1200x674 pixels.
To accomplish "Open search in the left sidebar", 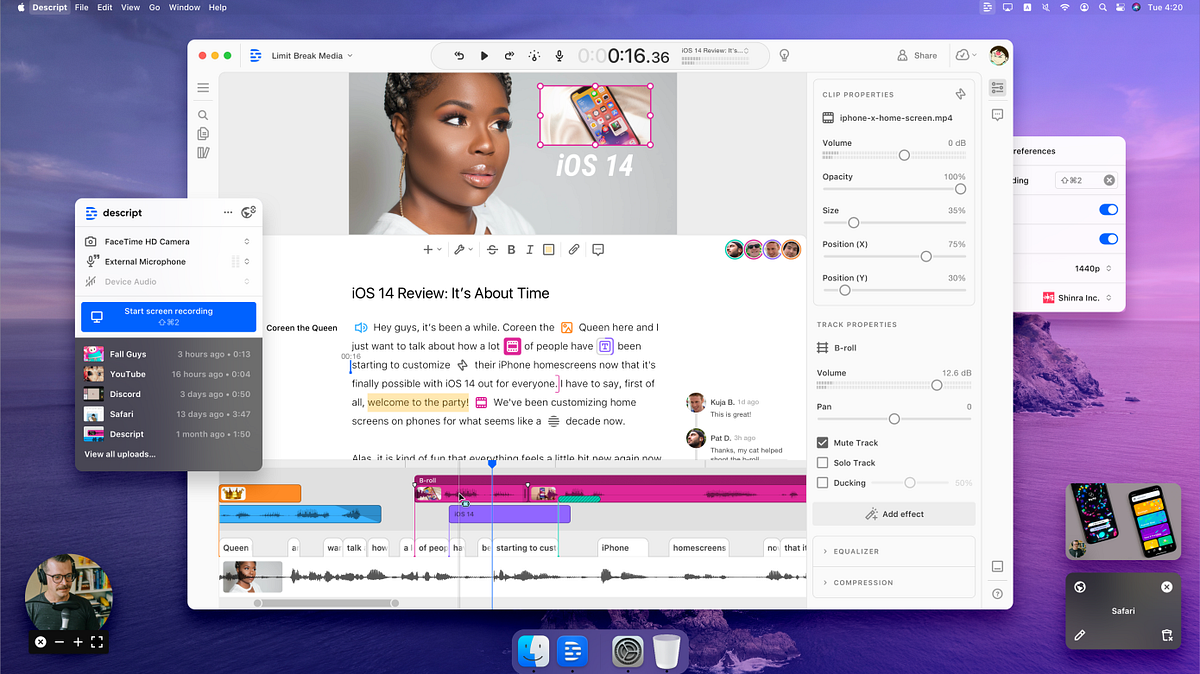I will 203,114.
